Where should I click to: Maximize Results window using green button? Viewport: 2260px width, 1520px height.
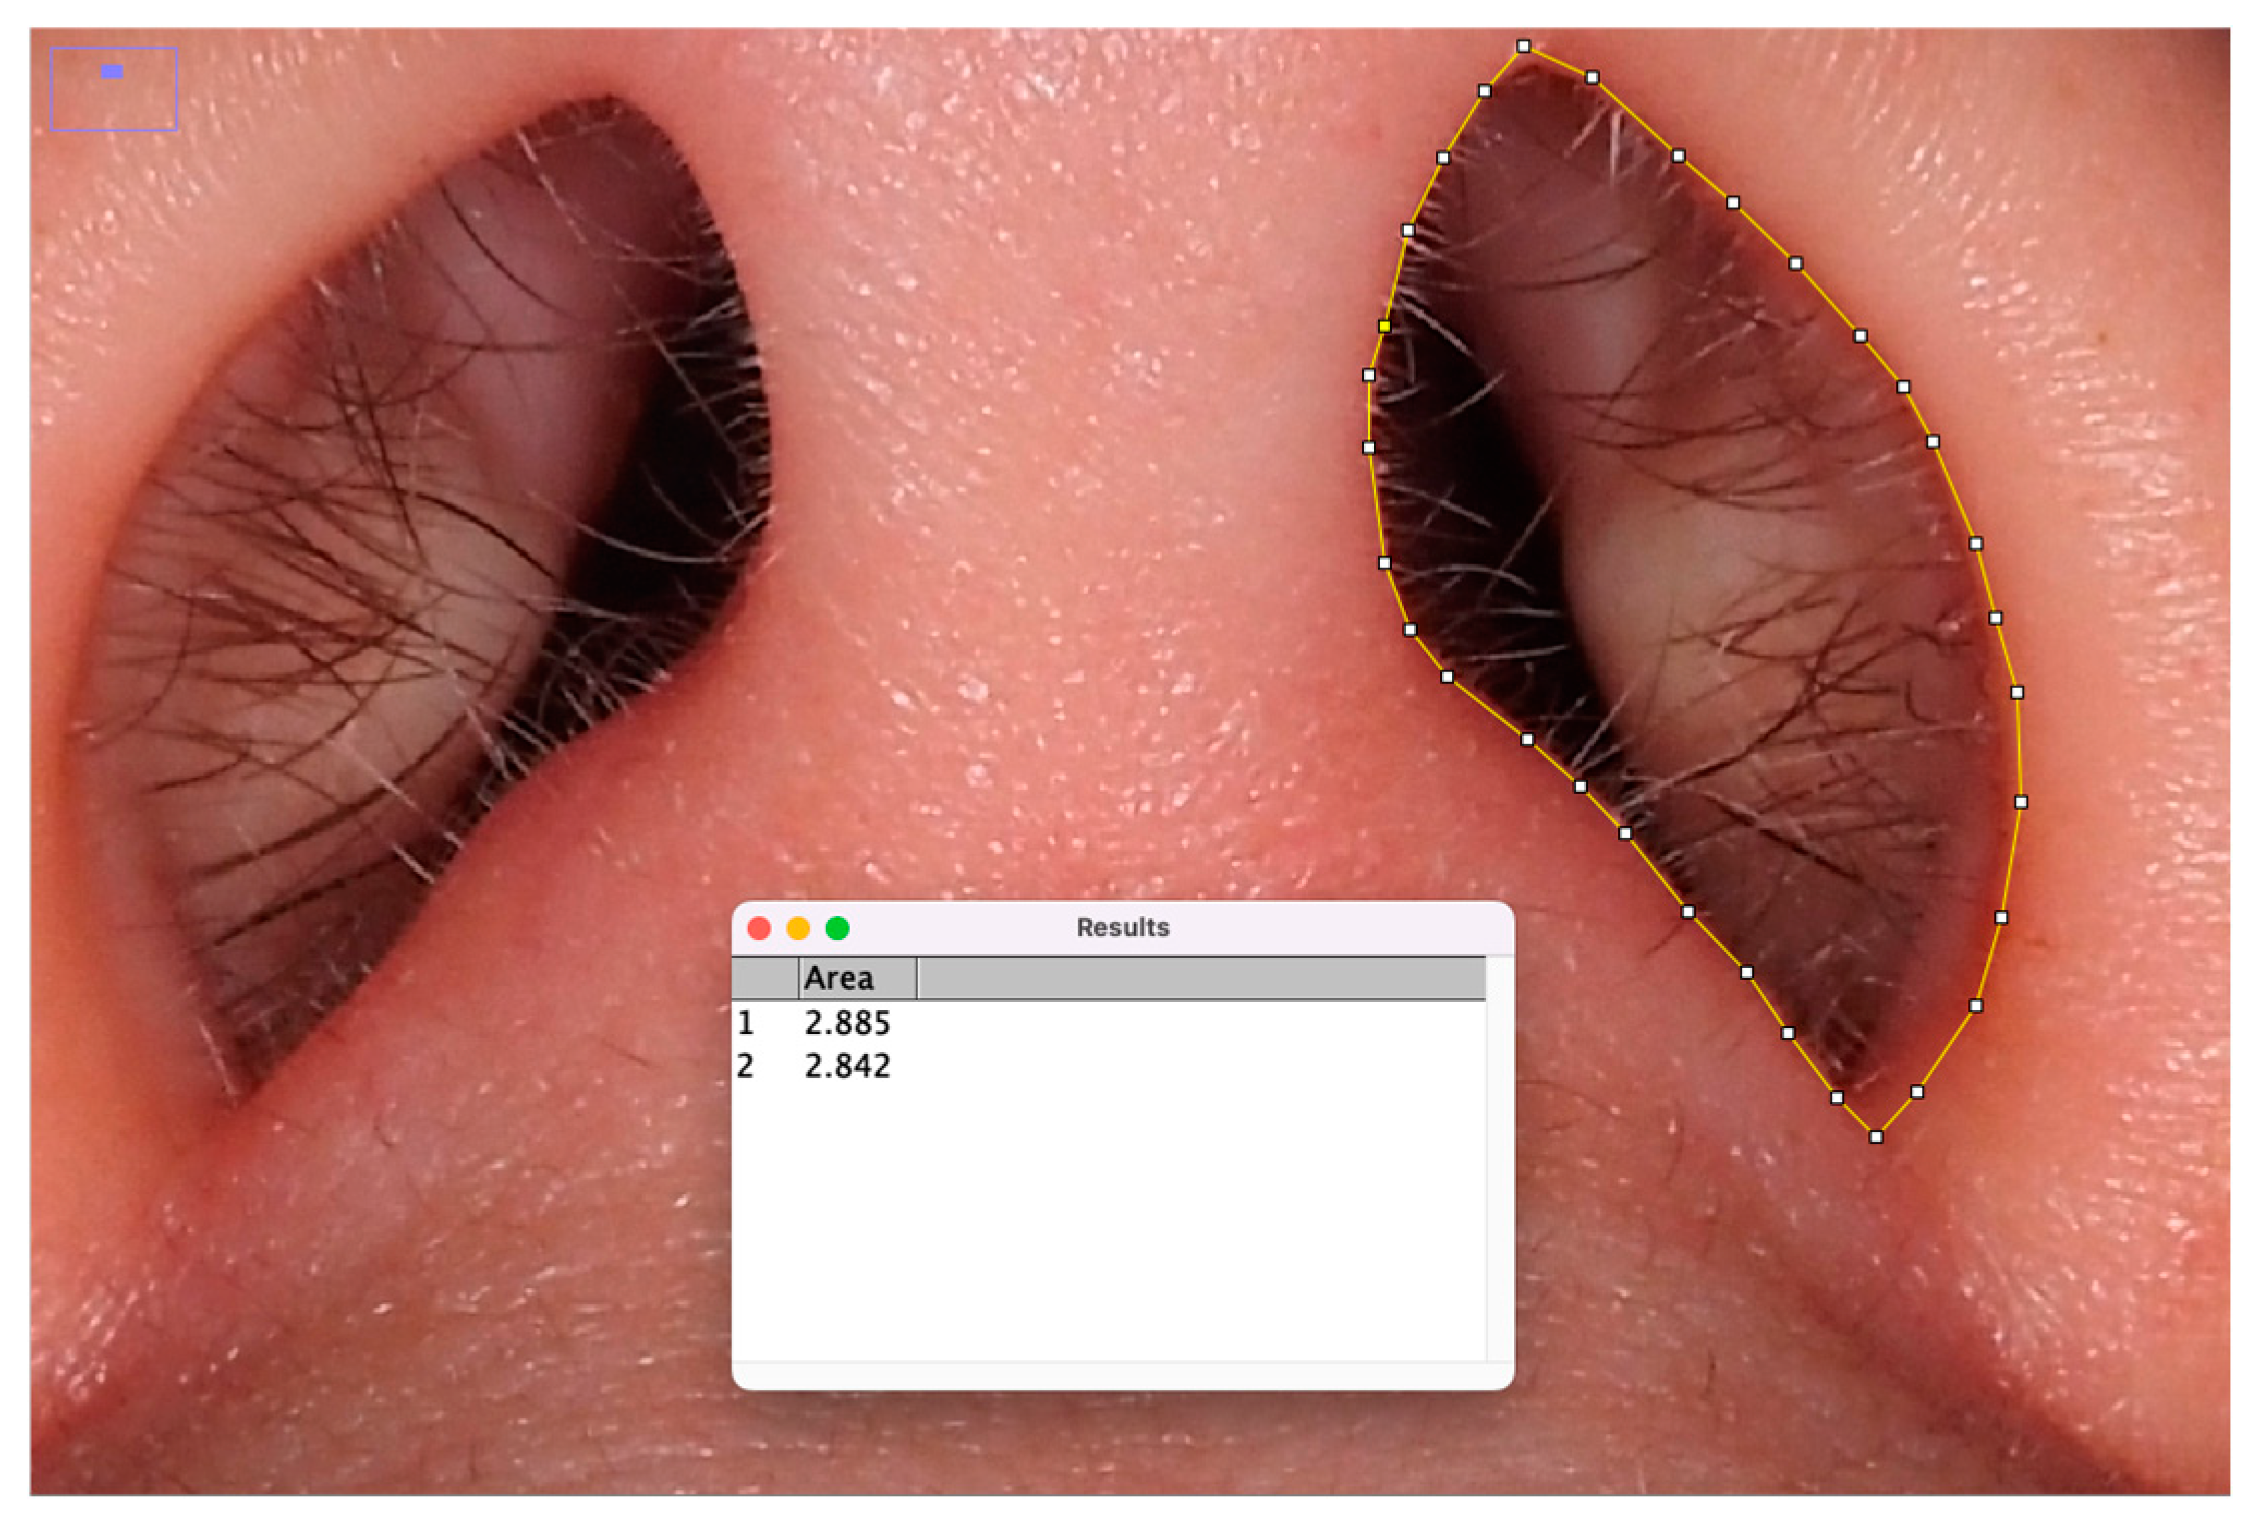click(837, 929)
